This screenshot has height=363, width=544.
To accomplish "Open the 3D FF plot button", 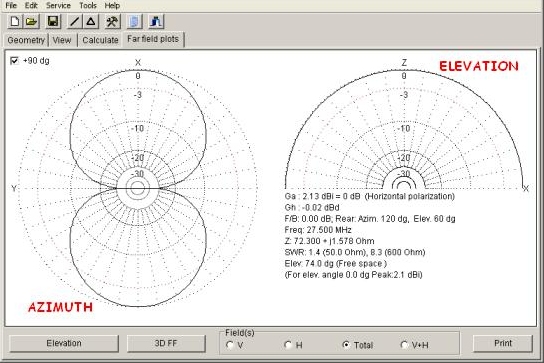I will coord(166,343).
